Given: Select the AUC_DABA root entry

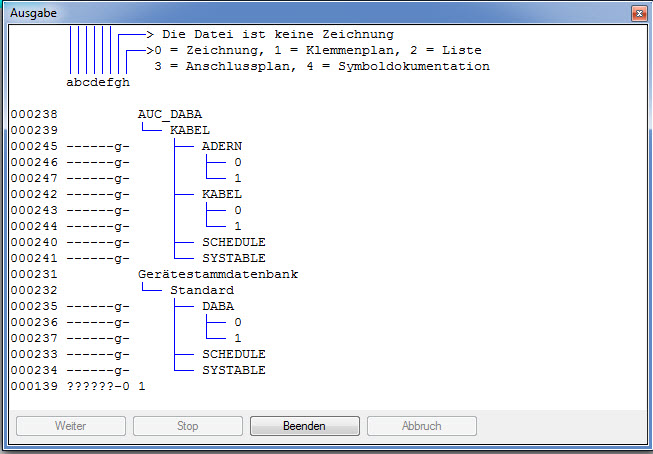Looking at the screenshot, I should click(170, 114).
